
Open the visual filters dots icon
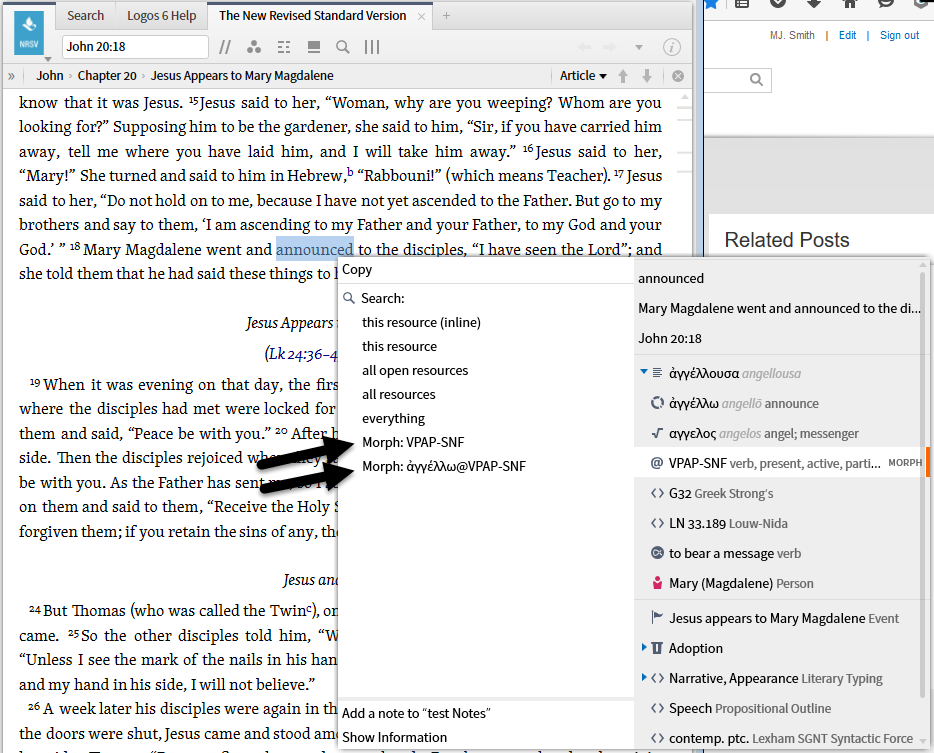[x=254, y=47]
